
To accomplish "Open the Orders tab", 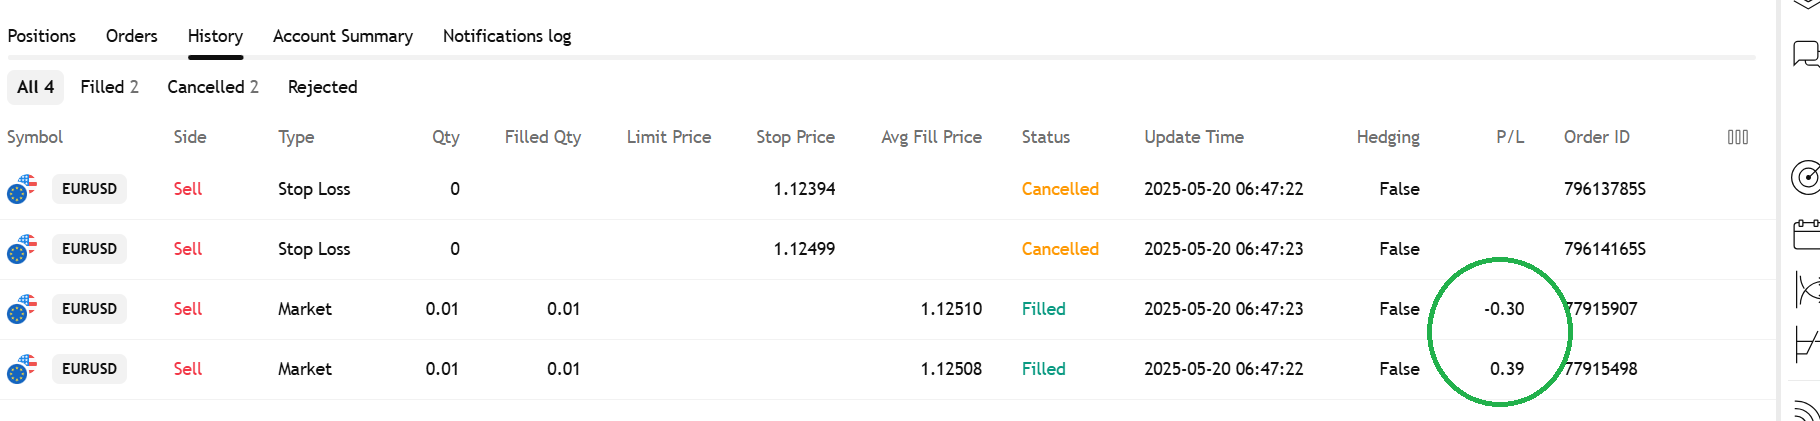I will coord(132,36).
